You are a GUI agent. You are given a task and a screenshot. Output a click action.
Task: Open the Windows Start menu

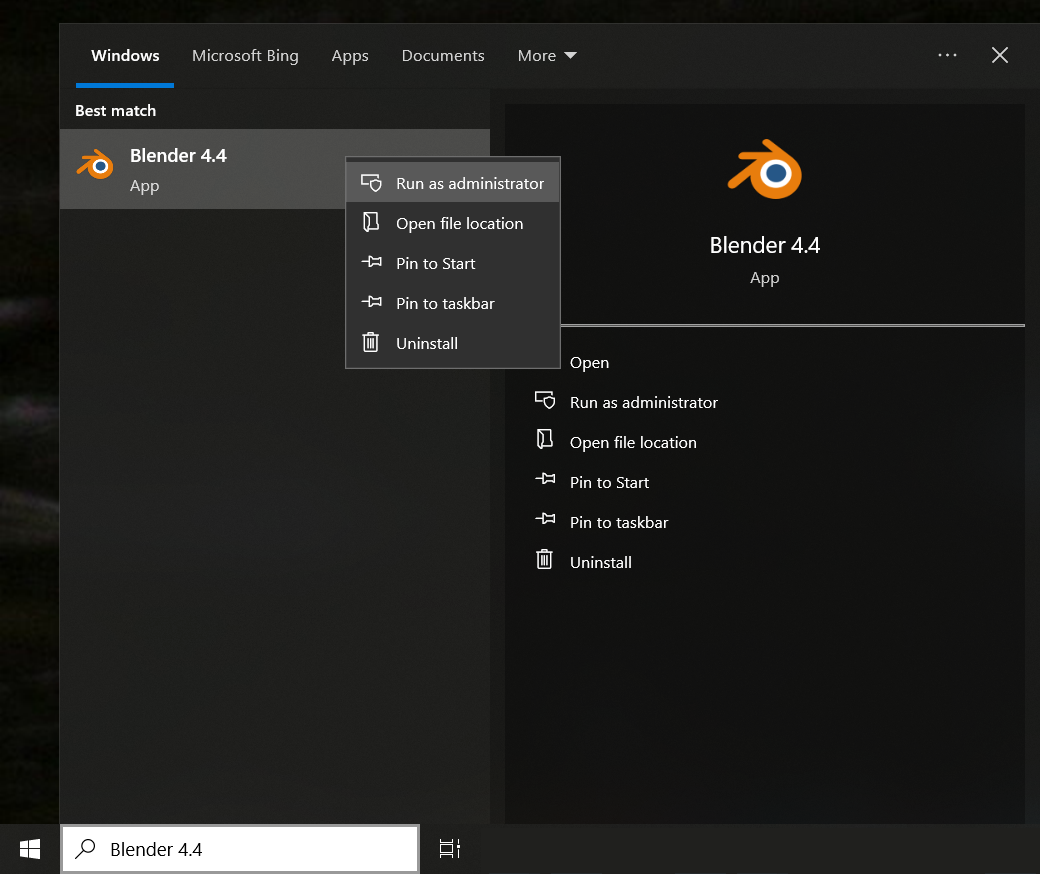30,849
